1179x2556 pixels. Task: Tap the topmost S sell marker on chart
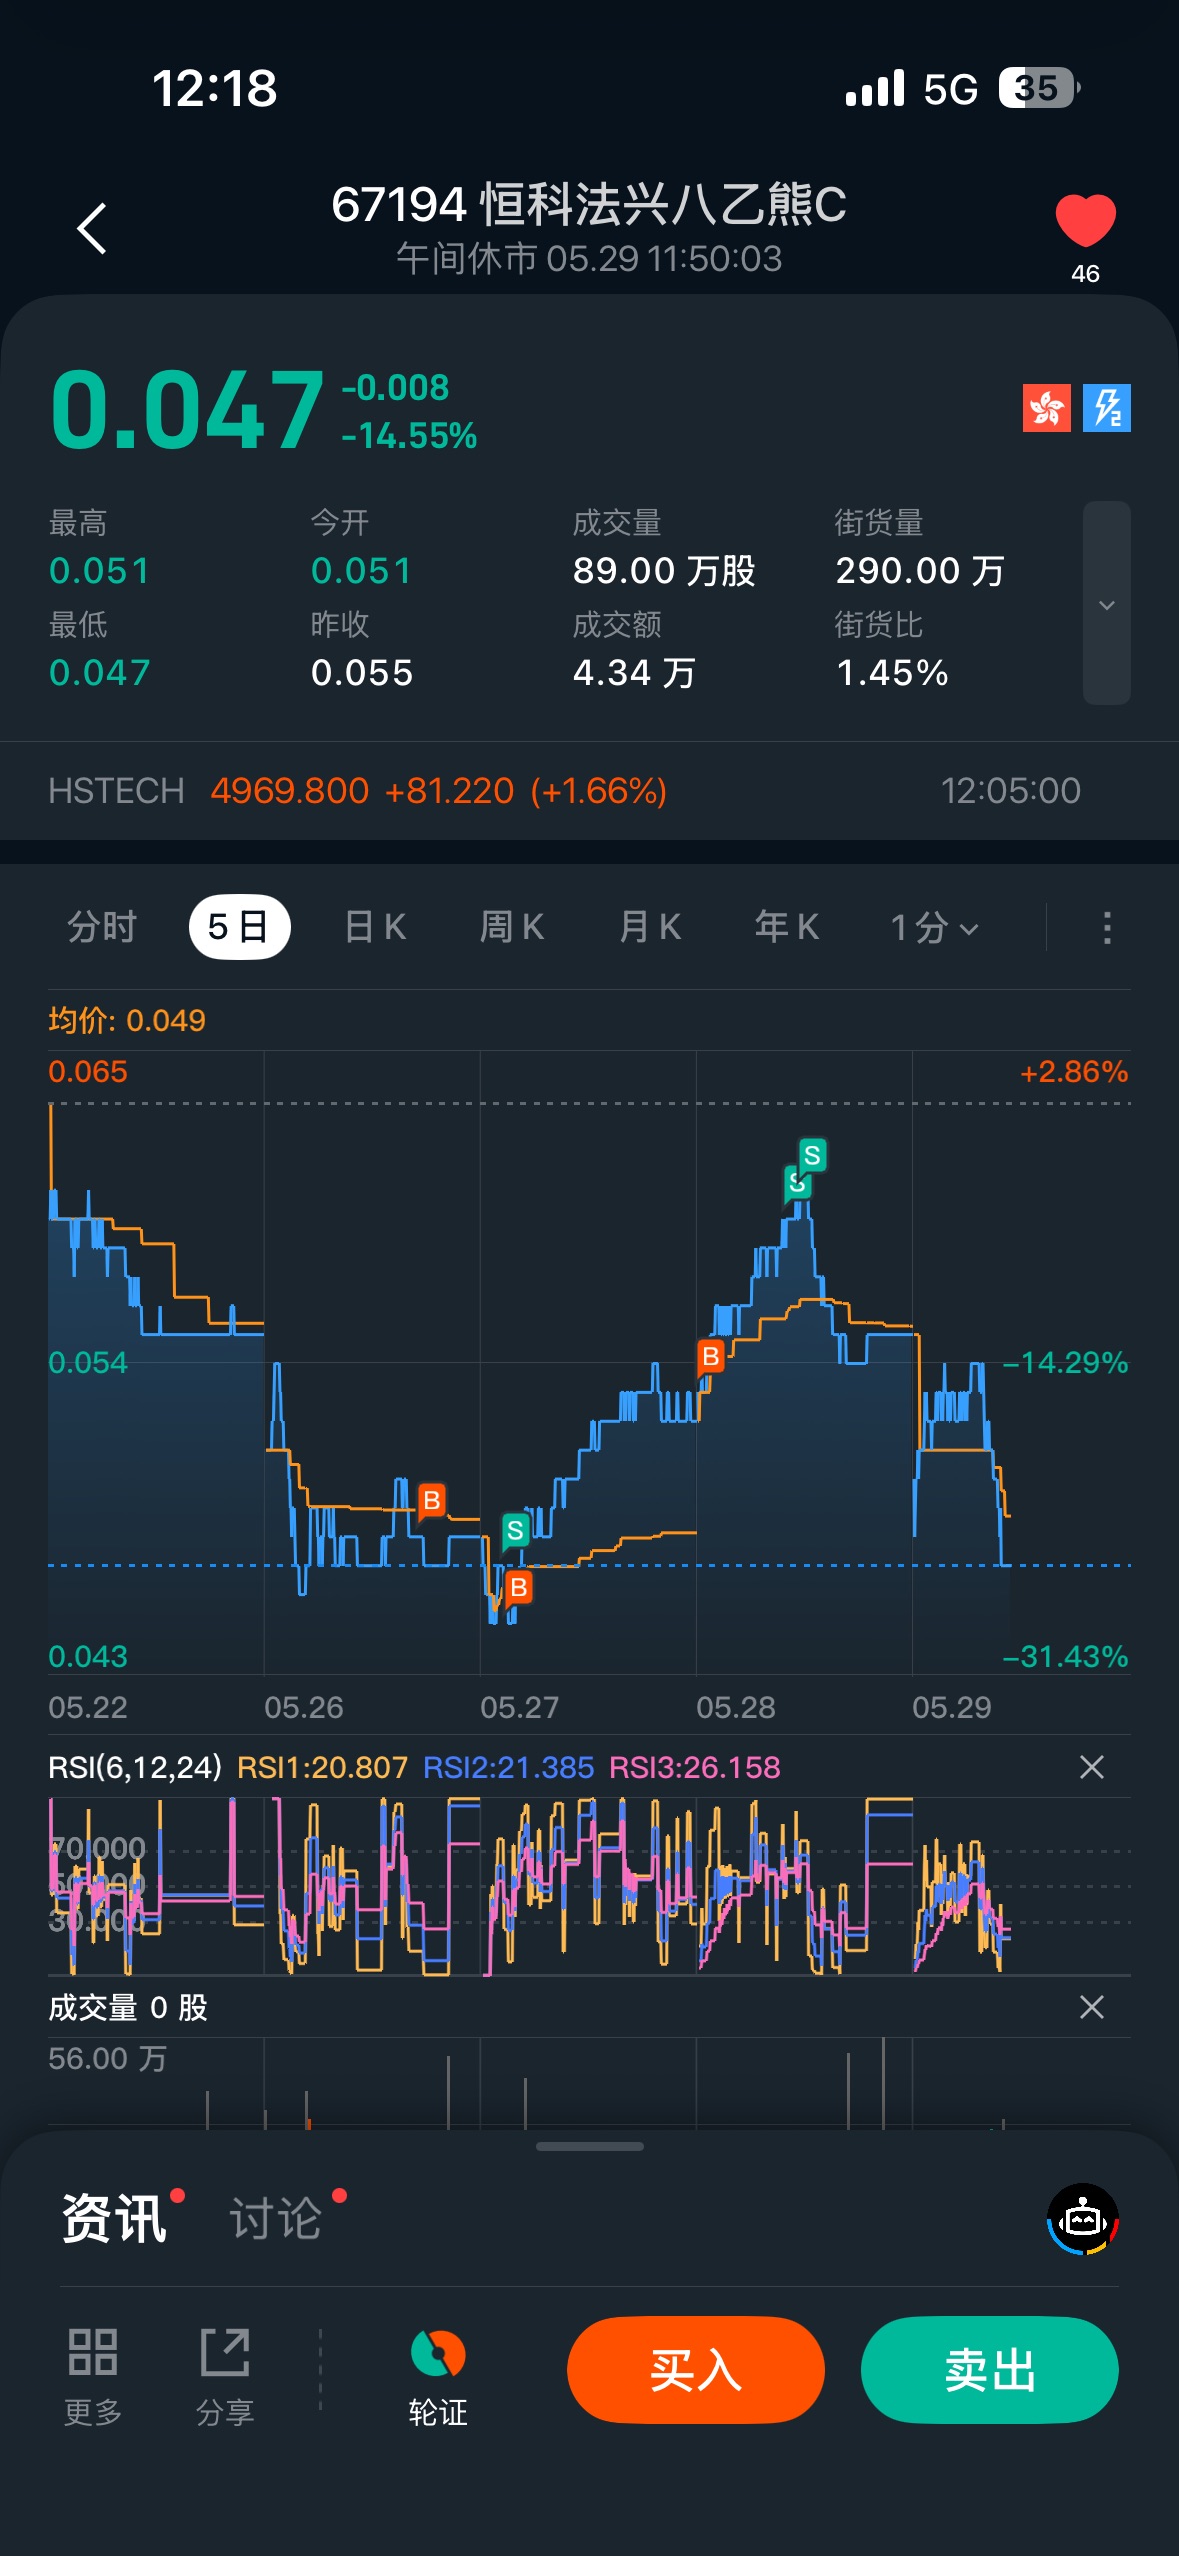pyautogui.click(x=812, y=1156)
